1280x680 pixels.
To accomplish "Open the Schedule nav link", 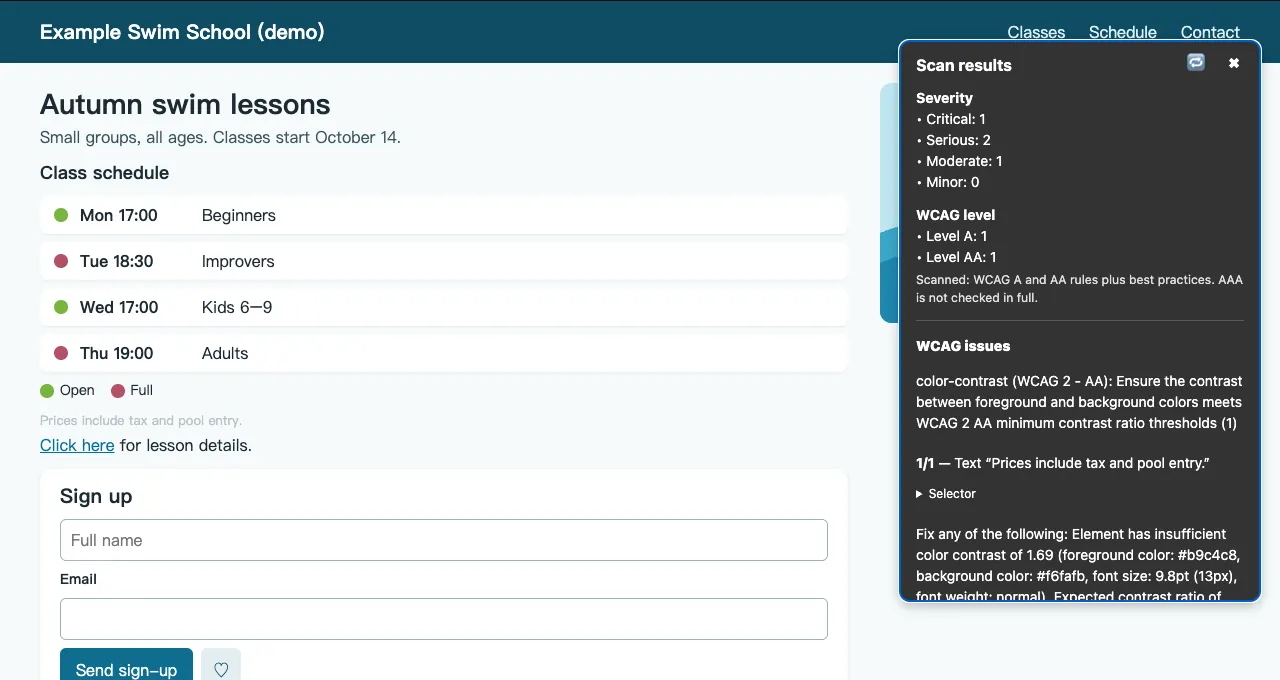I will 1123,32.
